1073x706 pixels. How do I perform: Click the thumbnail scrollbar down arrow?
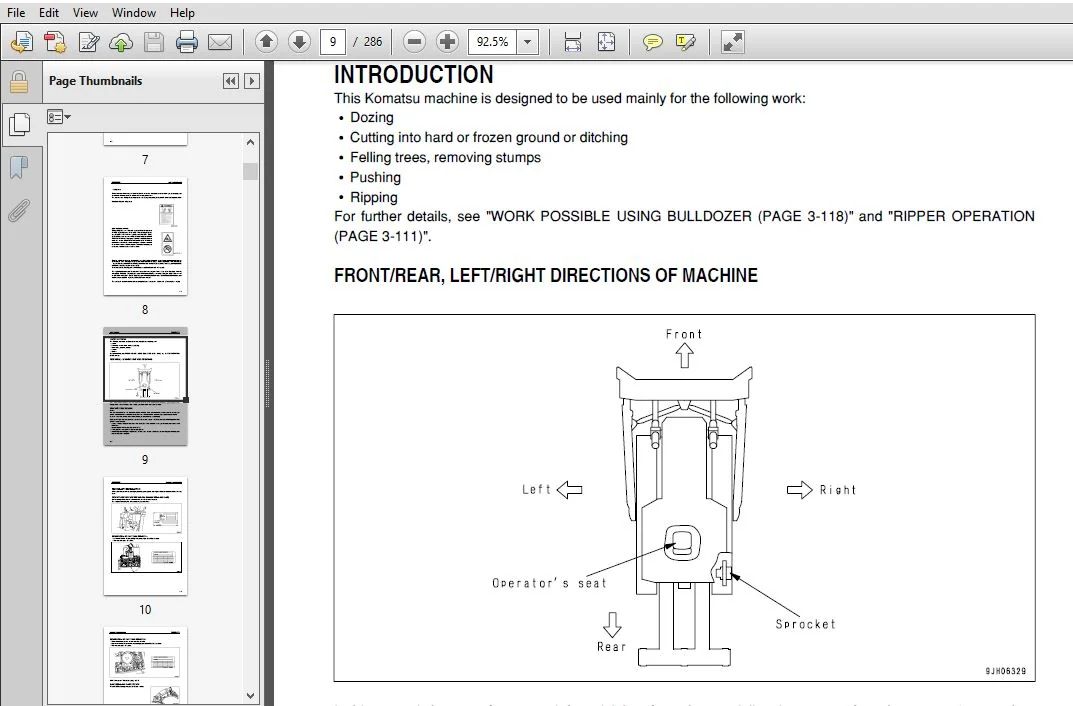click(250, 696)
